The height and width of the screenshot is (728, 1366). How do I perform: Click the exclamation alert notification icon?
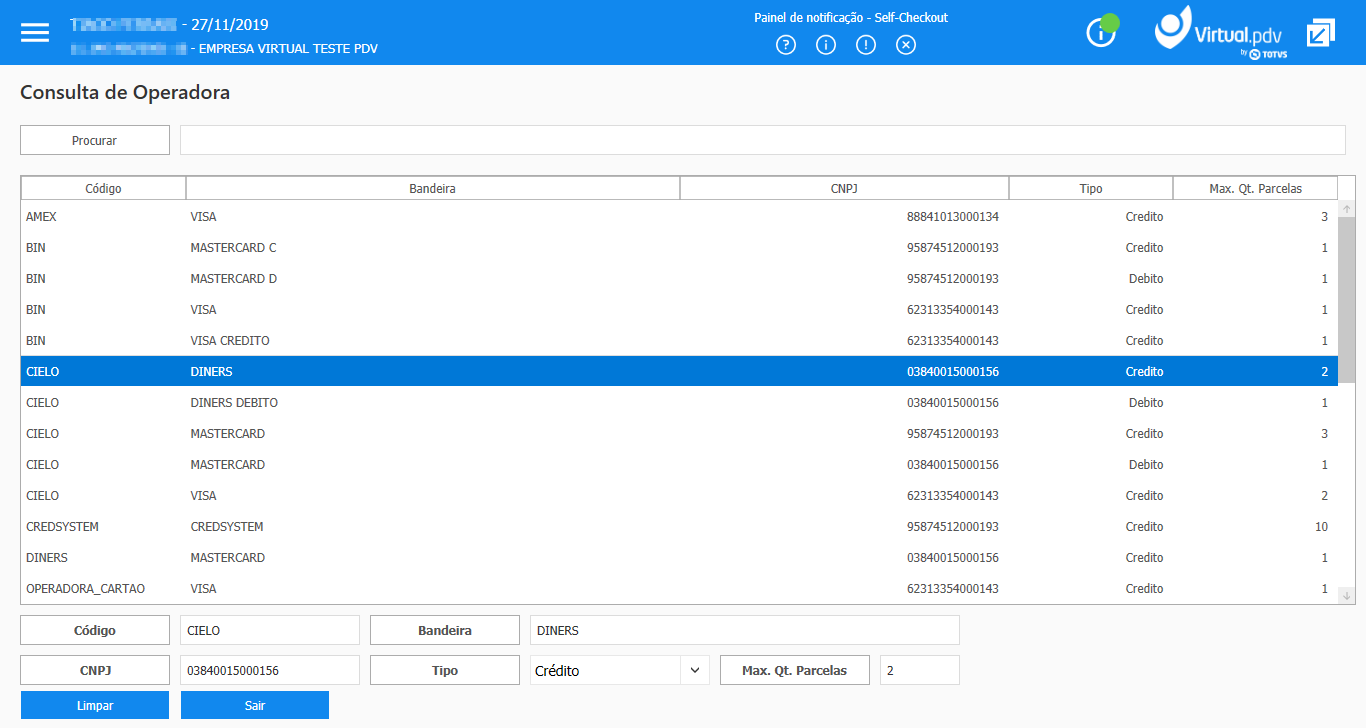866,45
